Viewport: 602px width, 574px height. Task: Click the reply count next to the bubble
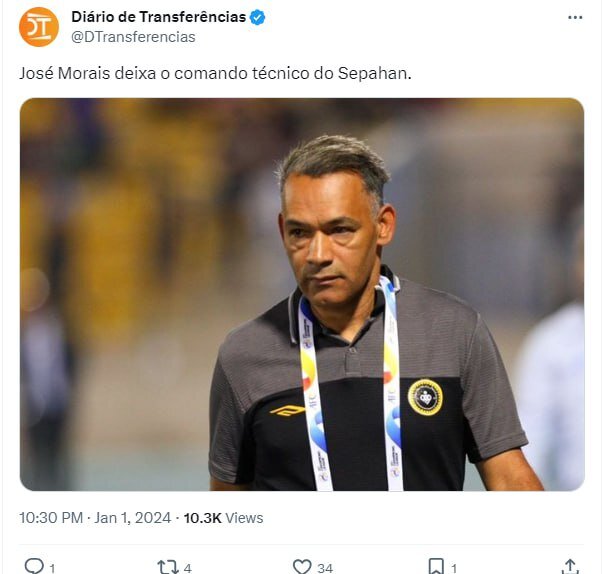[x=52, y=568]
